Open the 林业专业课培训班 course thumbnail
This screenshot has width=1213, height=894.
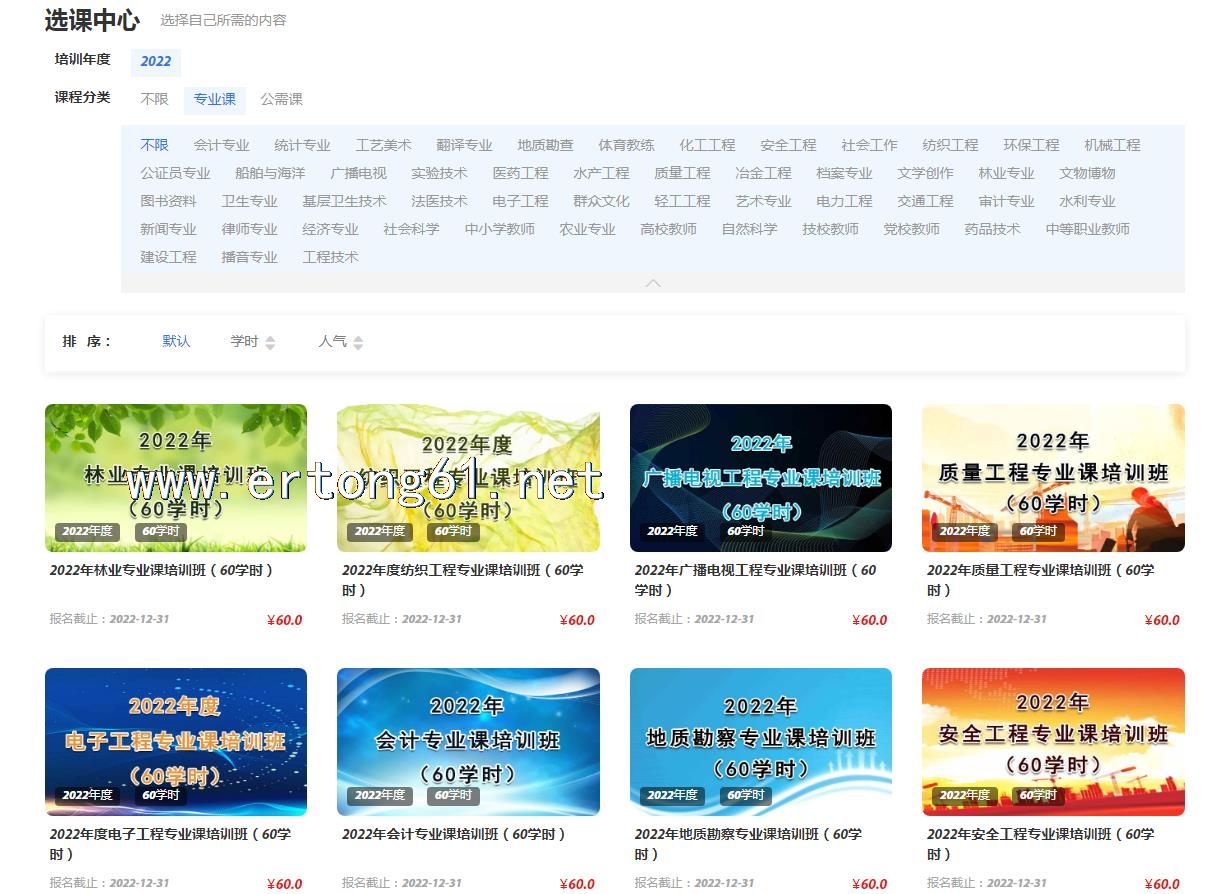tap(176, 478)
